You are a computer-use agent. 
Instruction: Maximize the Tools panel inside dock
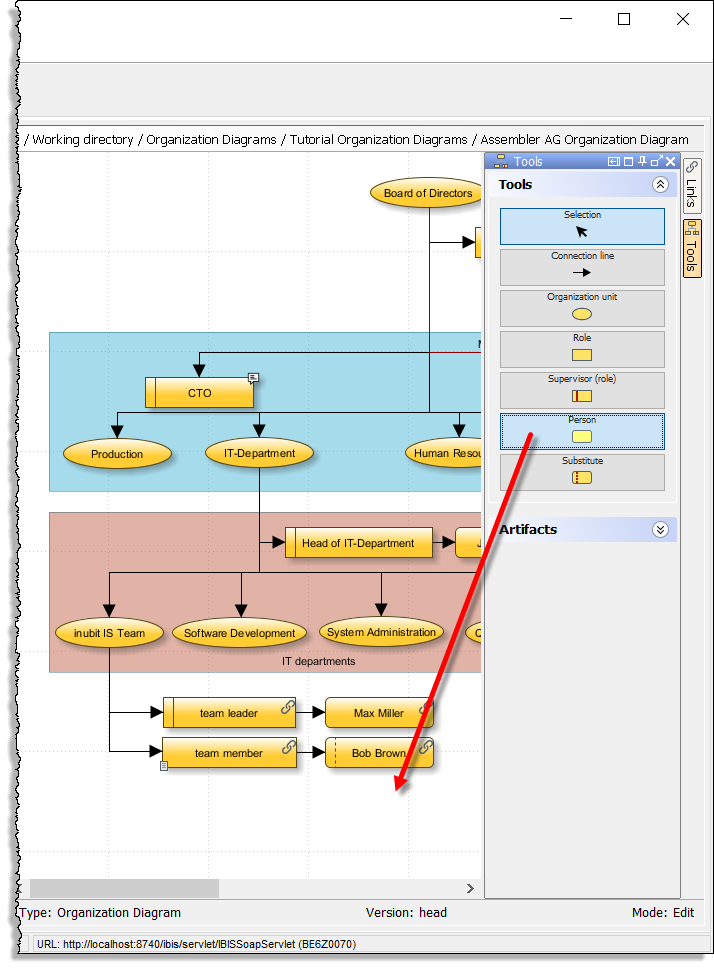click(628, 161)
